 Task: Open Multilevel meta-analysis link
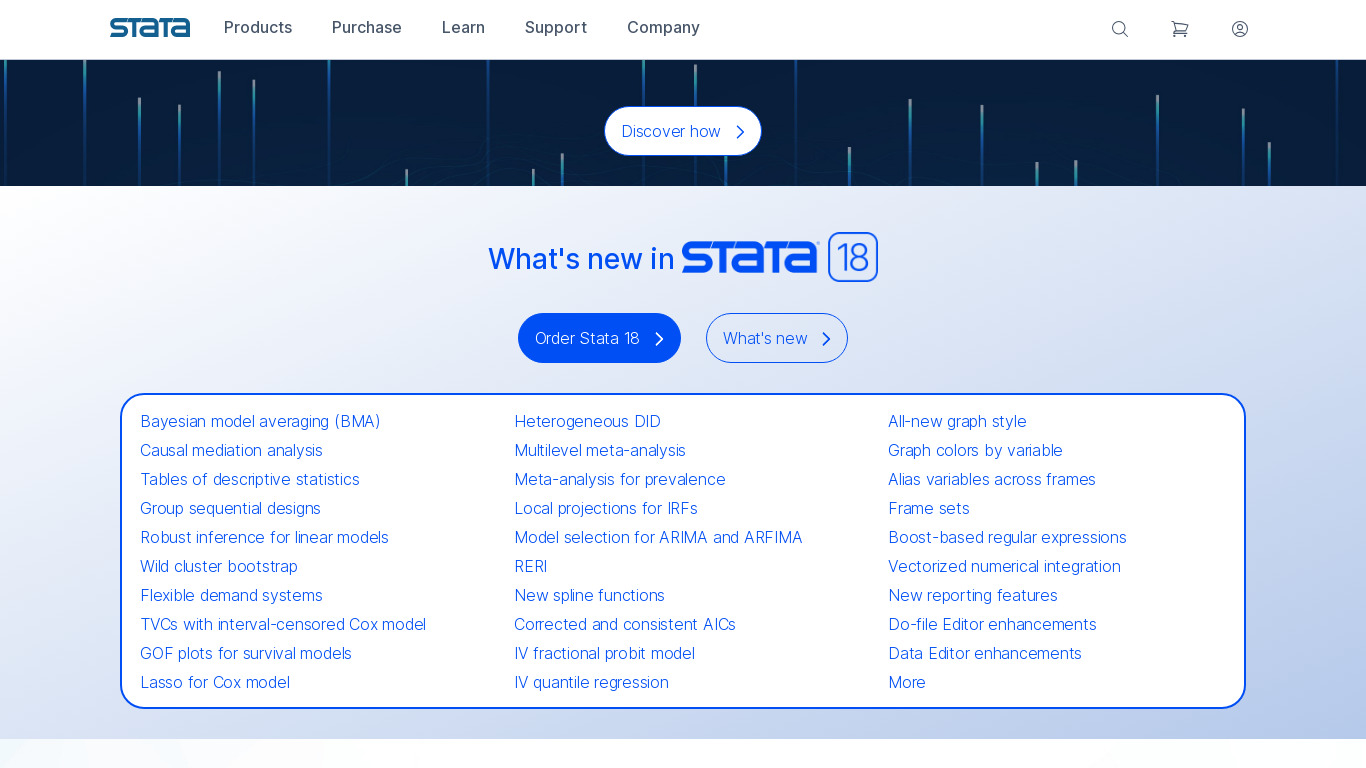[600, 451]
